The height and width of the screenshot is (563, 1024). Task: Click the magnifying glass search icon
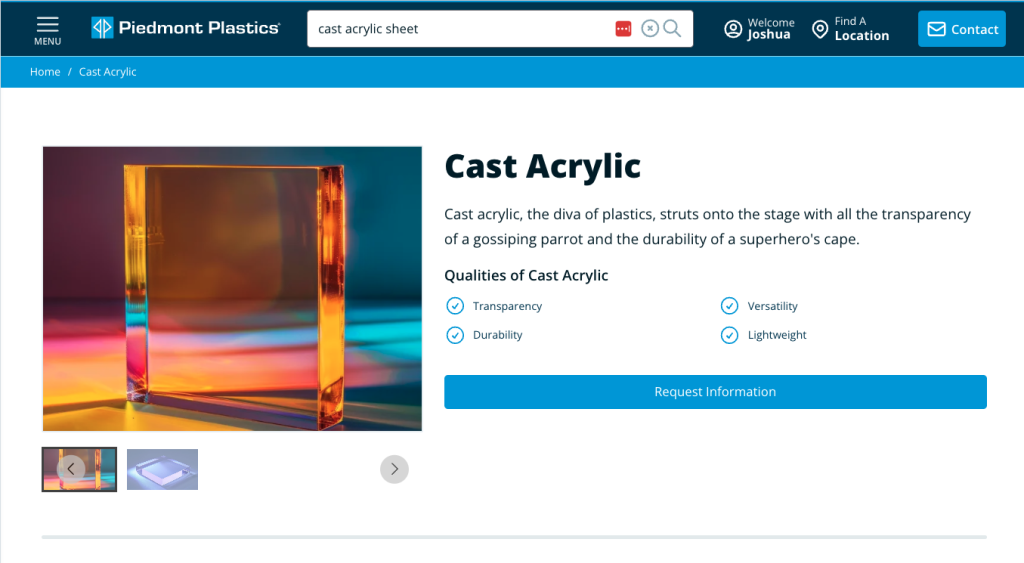(672, 29)
